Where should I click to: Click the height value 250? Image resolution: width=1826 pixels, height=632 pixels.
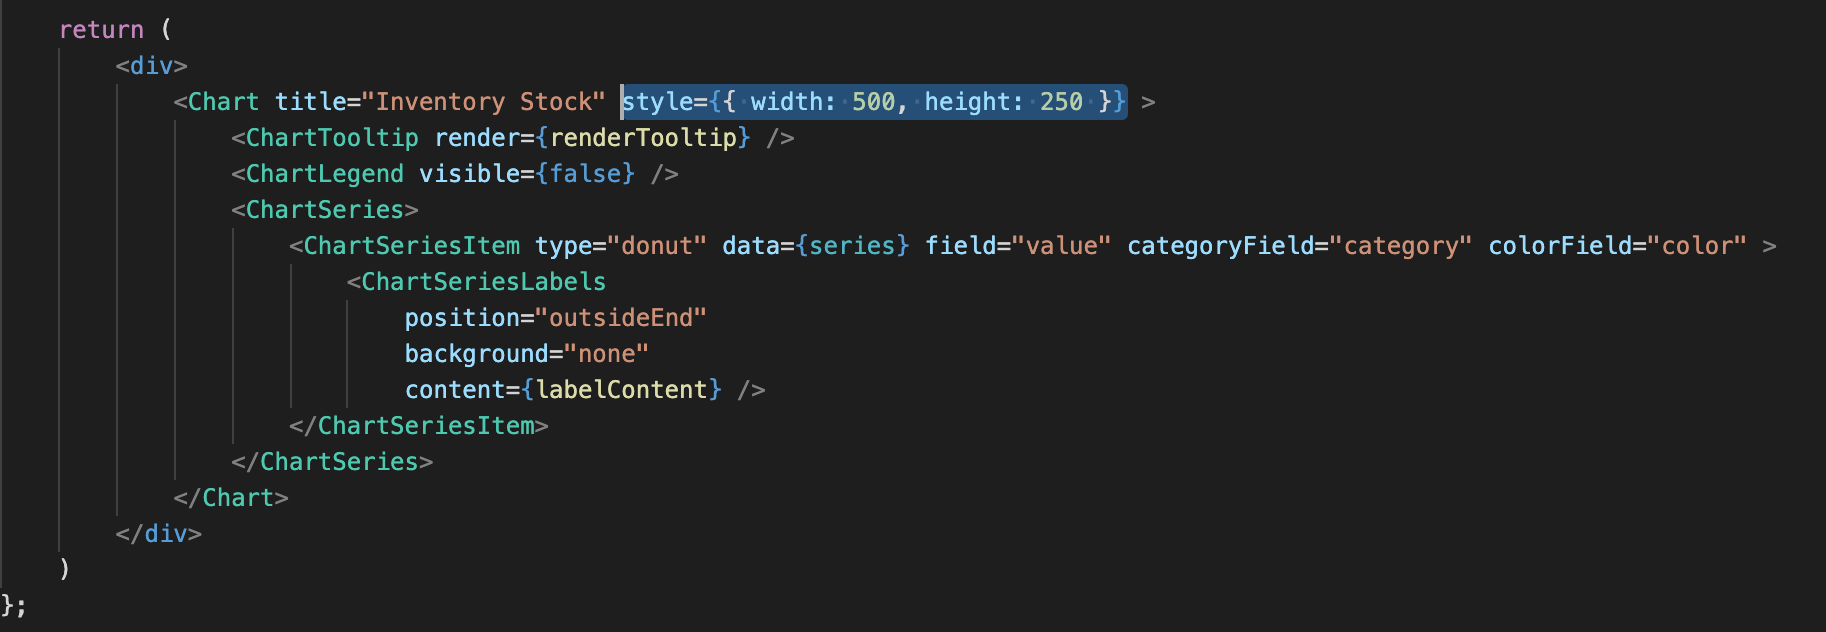(1061, 102)
